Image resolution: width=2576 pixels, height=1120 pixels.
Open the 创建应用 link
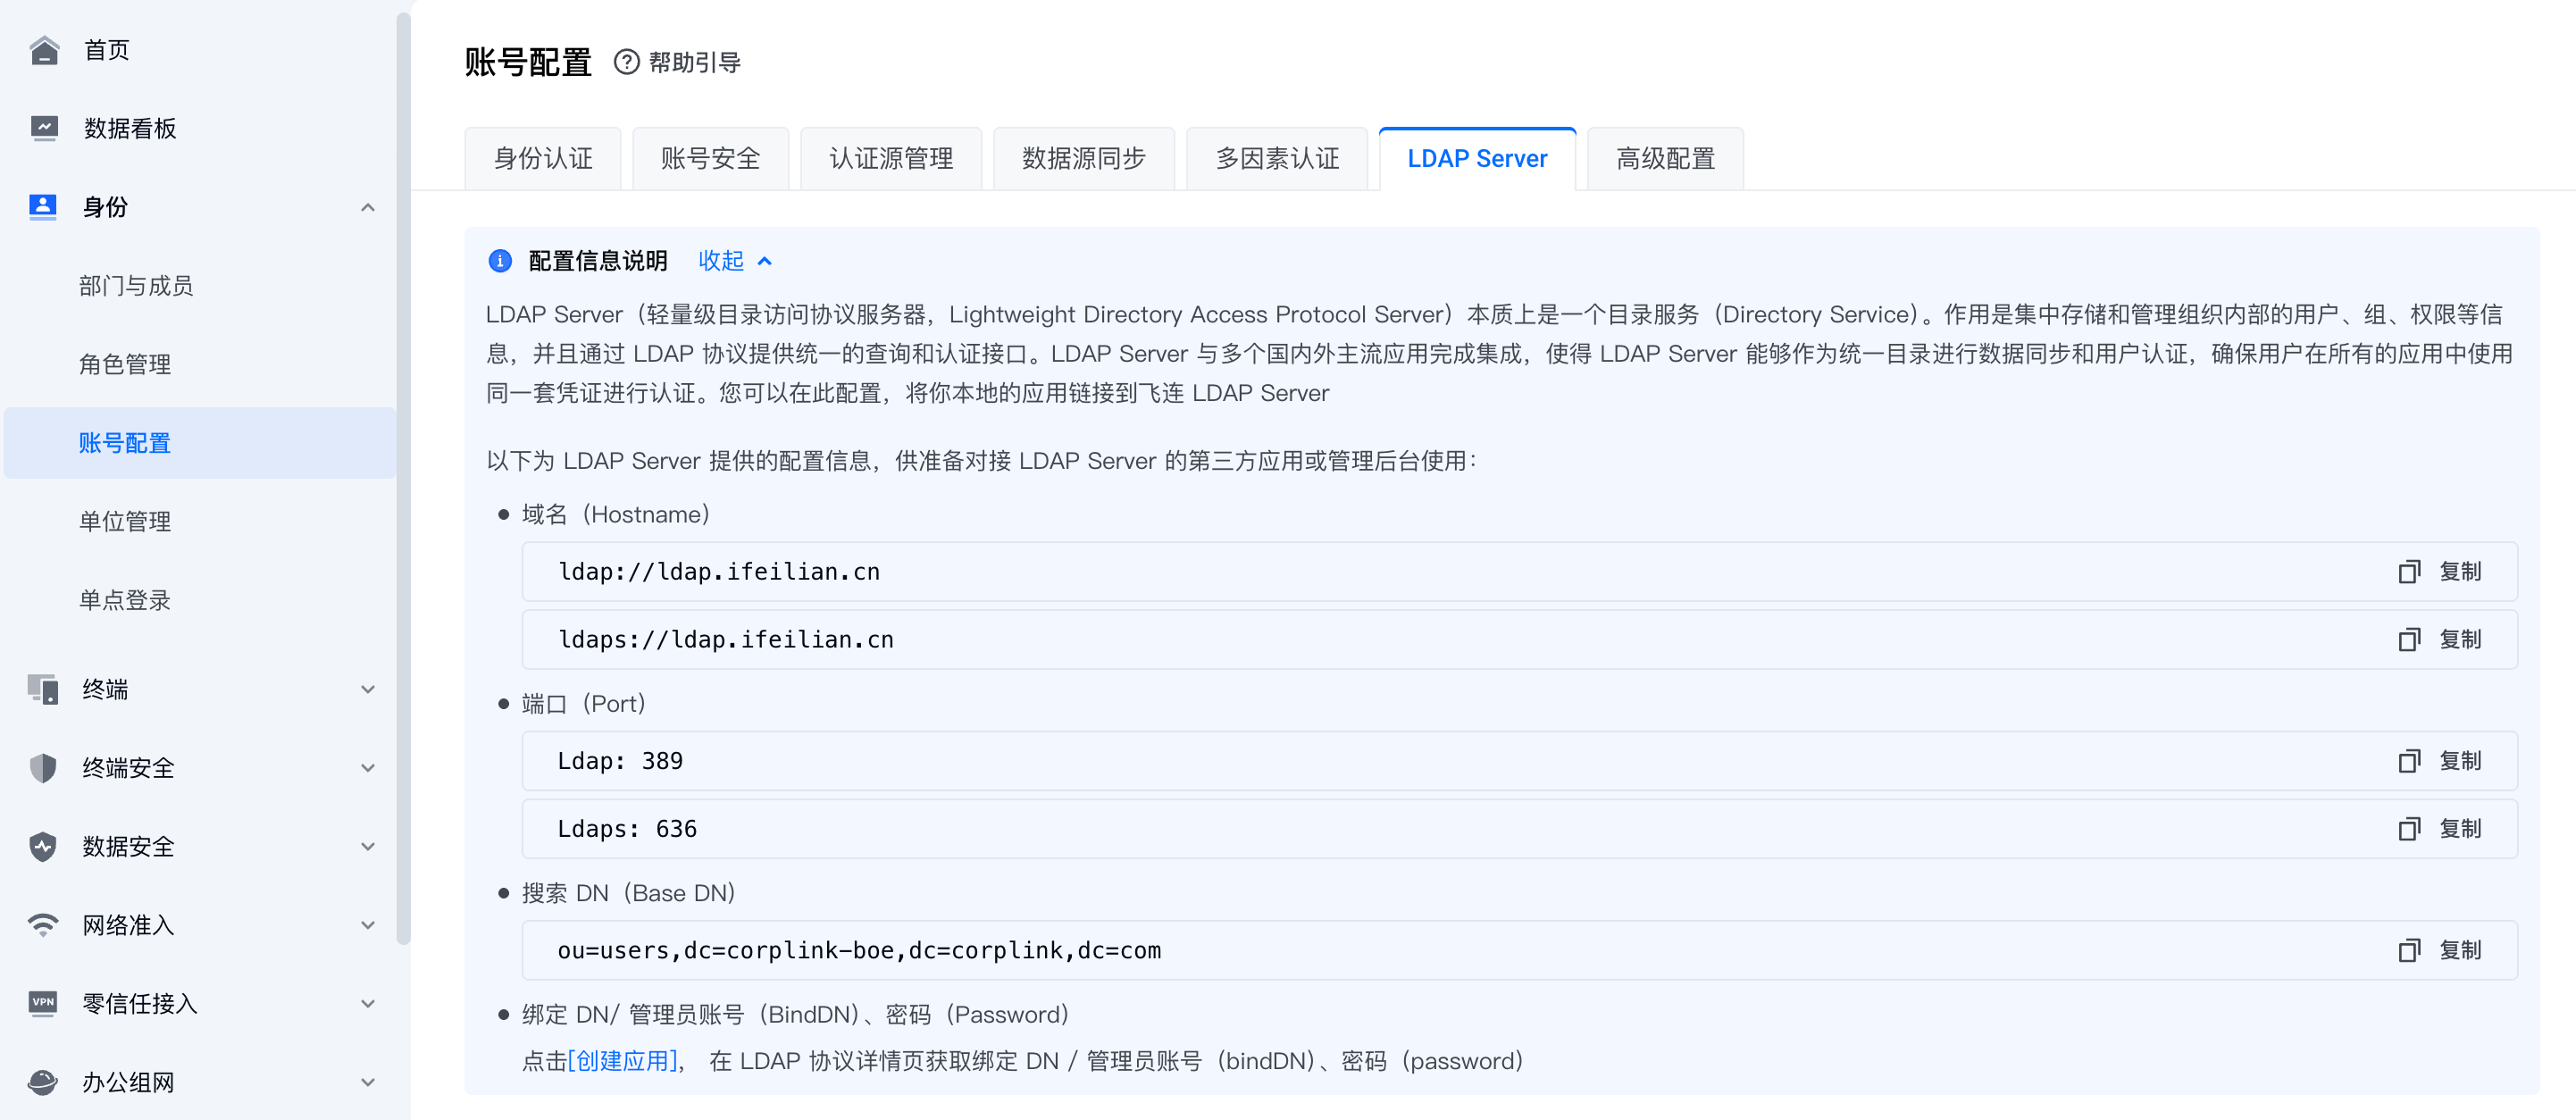[x=622, y=1061]
